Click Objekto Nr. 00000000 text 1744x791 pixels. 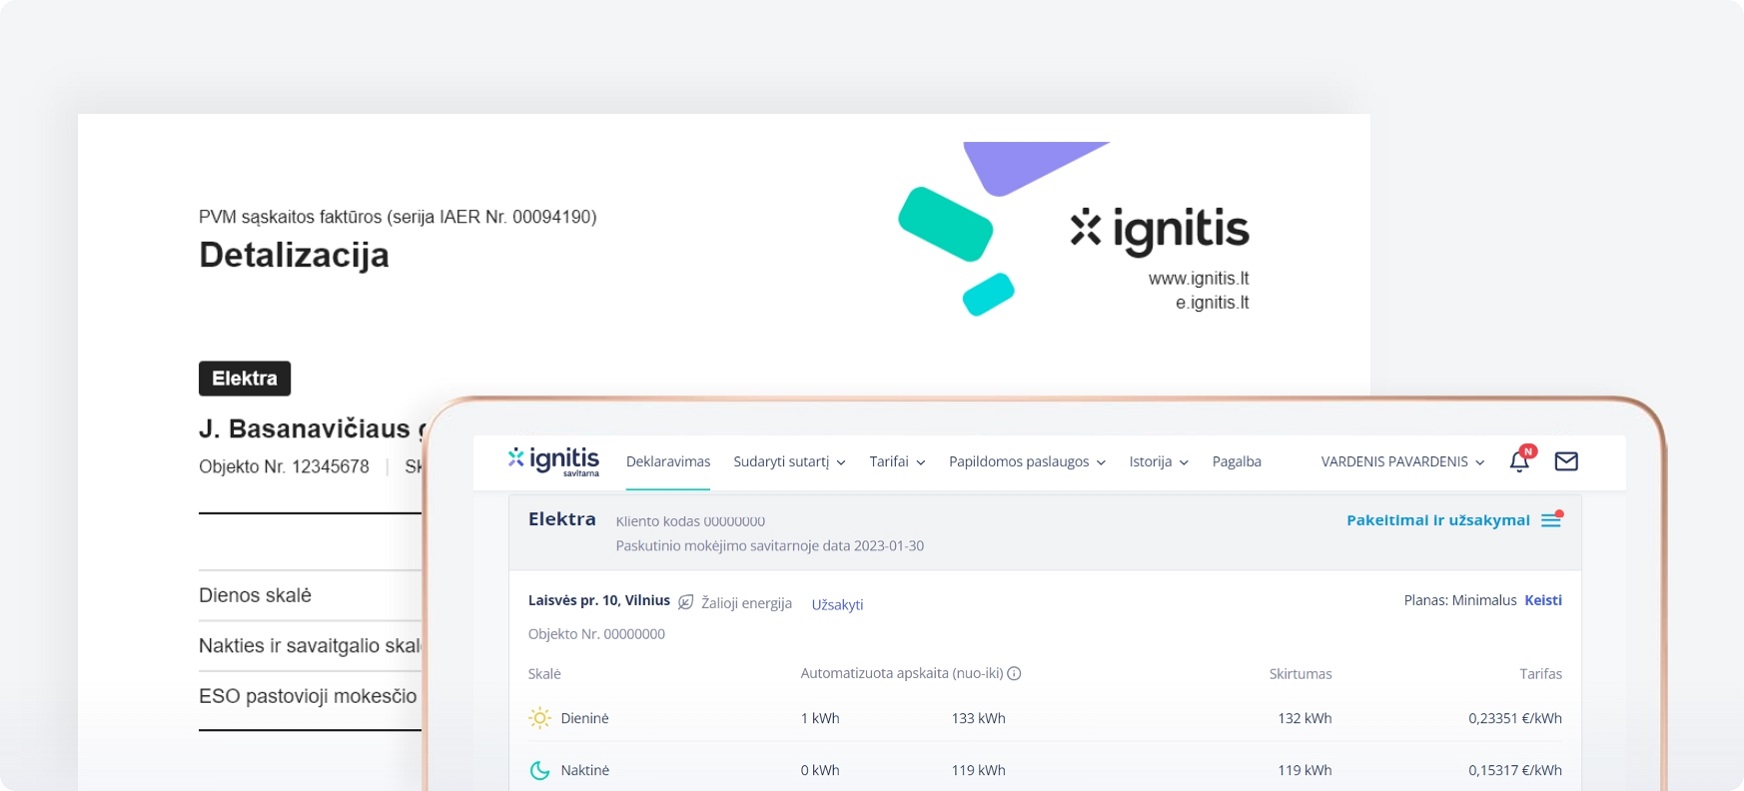click(596, 634)
